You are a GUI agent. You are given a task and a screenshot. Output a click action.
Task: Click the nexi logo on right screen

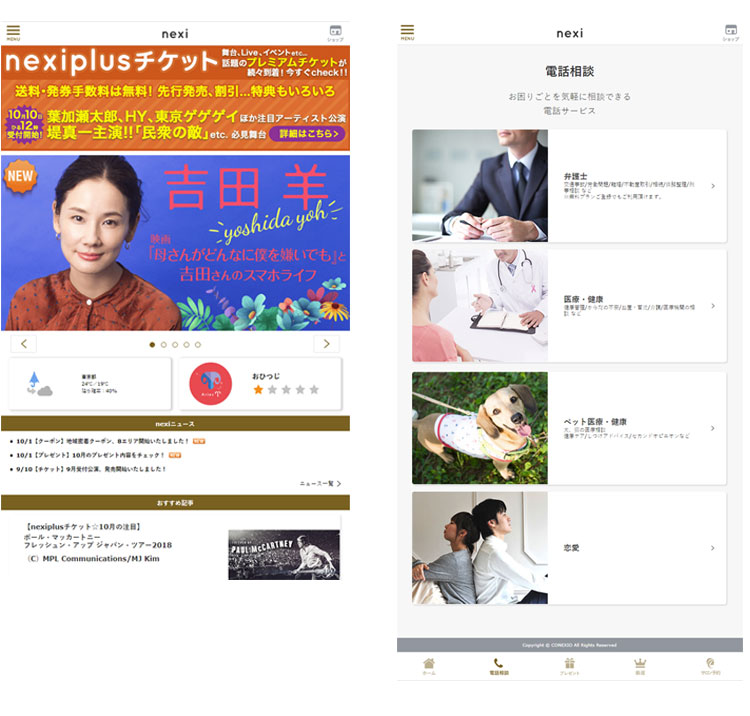point(569,33)
